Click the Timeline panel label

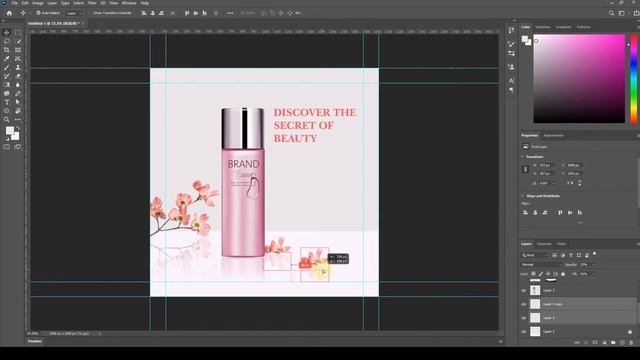tap(35, 341)
